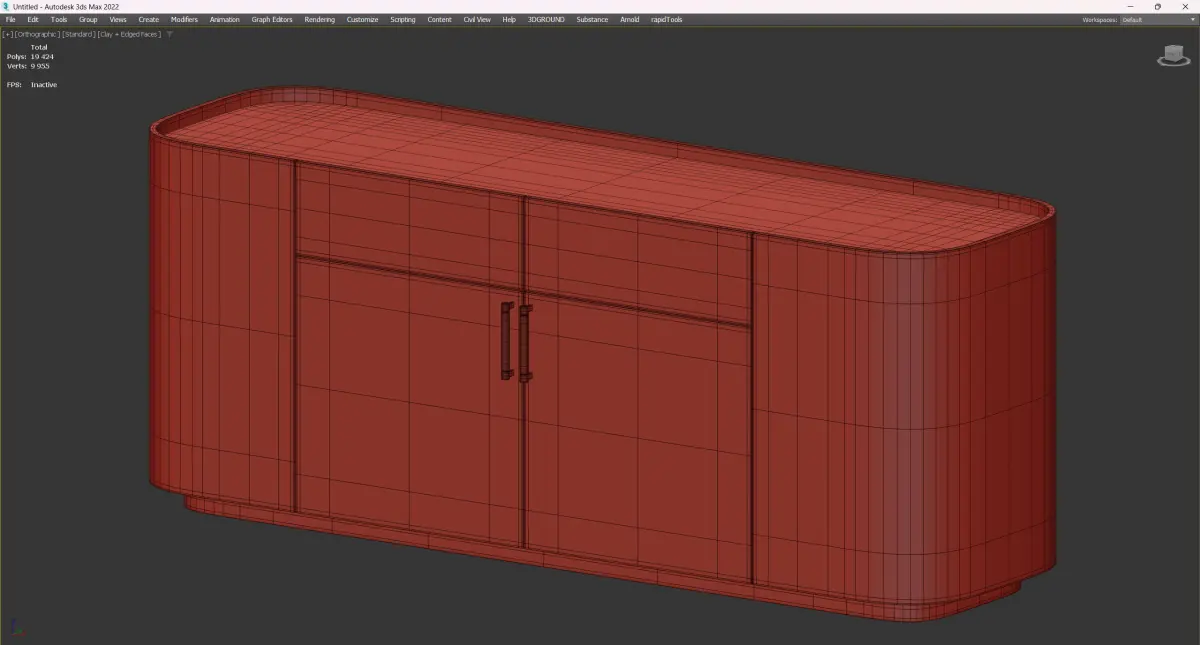Close the 3ds Max window
This screenshot has width=1200, height=645.
point(1186,6)
